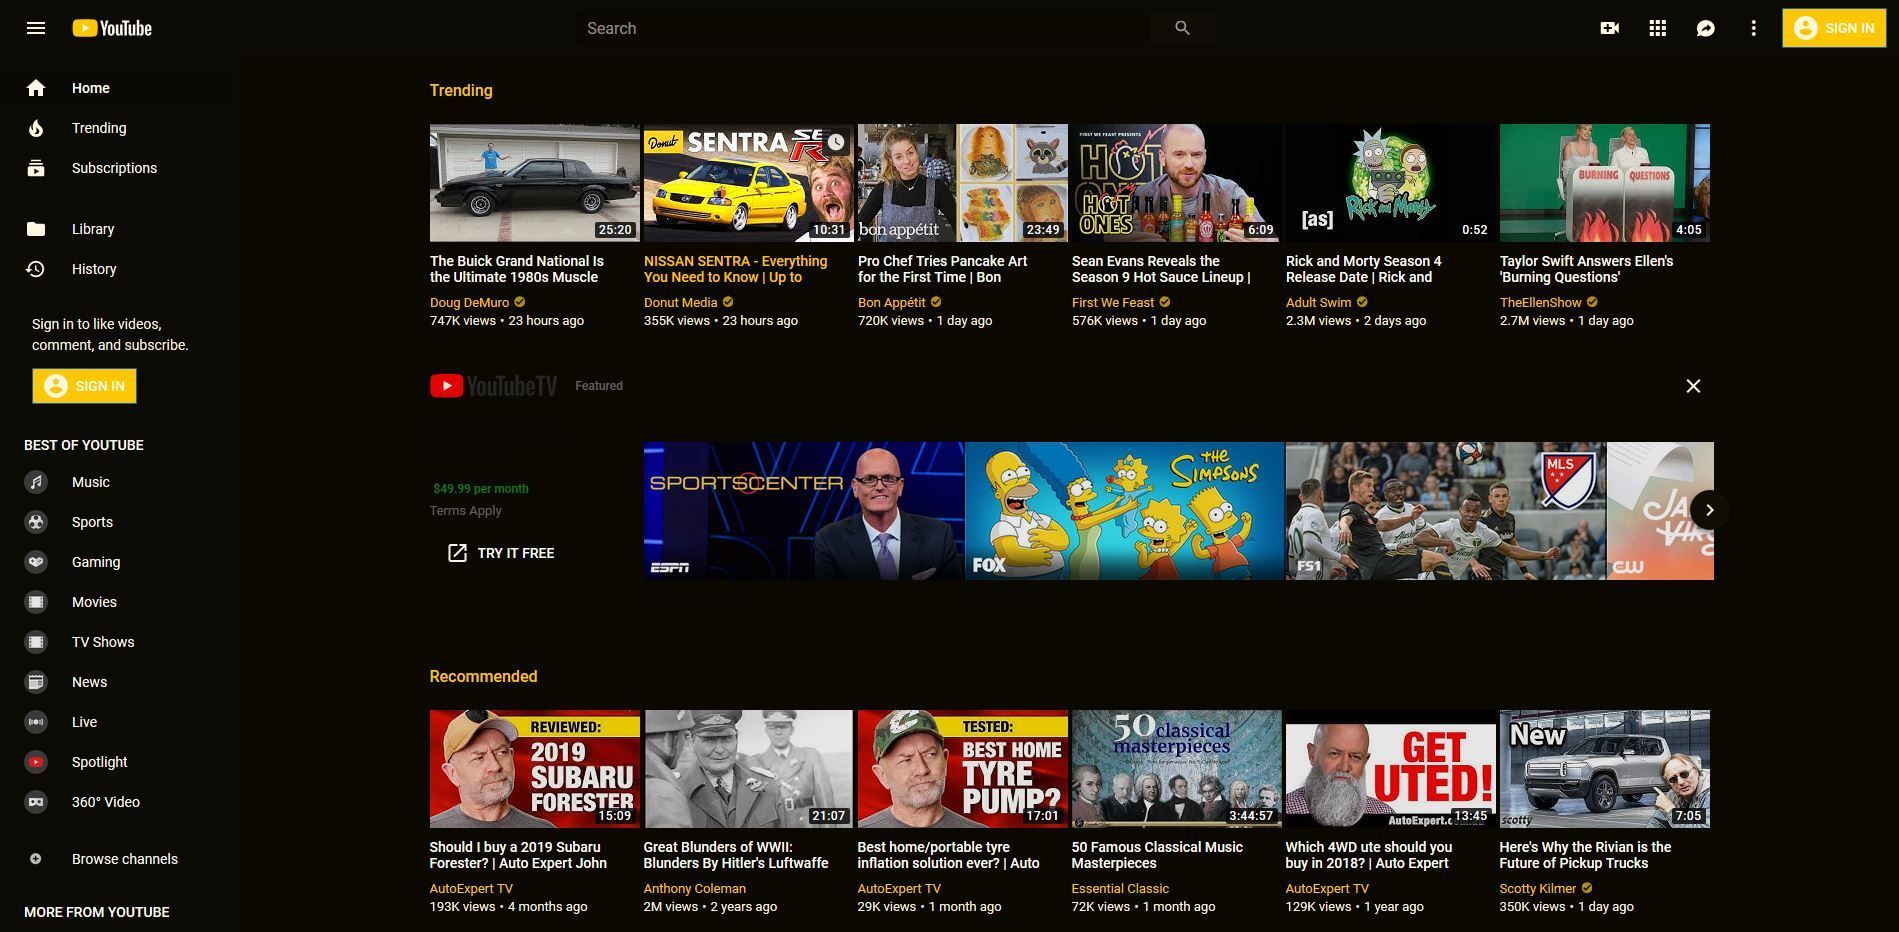Open the hamburger guide menu
1899x932 pixels.
coord(36,28)
